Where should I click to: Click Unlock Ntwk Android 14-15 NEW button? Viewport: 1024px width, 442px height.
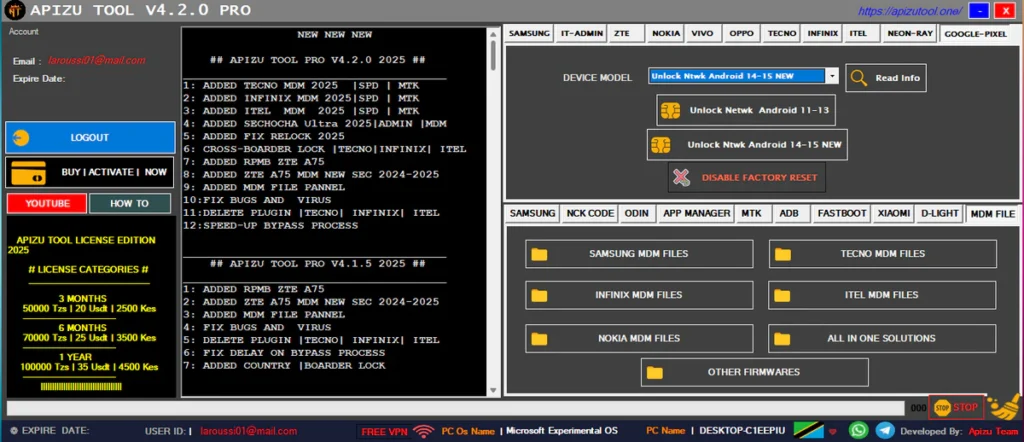(x=747, y=144)
